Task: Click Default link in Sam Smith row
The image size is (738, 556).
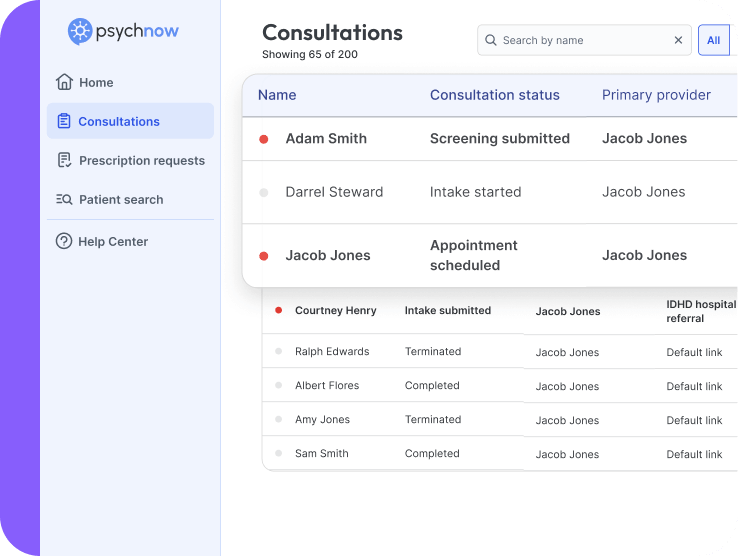Action: [694, 454]
